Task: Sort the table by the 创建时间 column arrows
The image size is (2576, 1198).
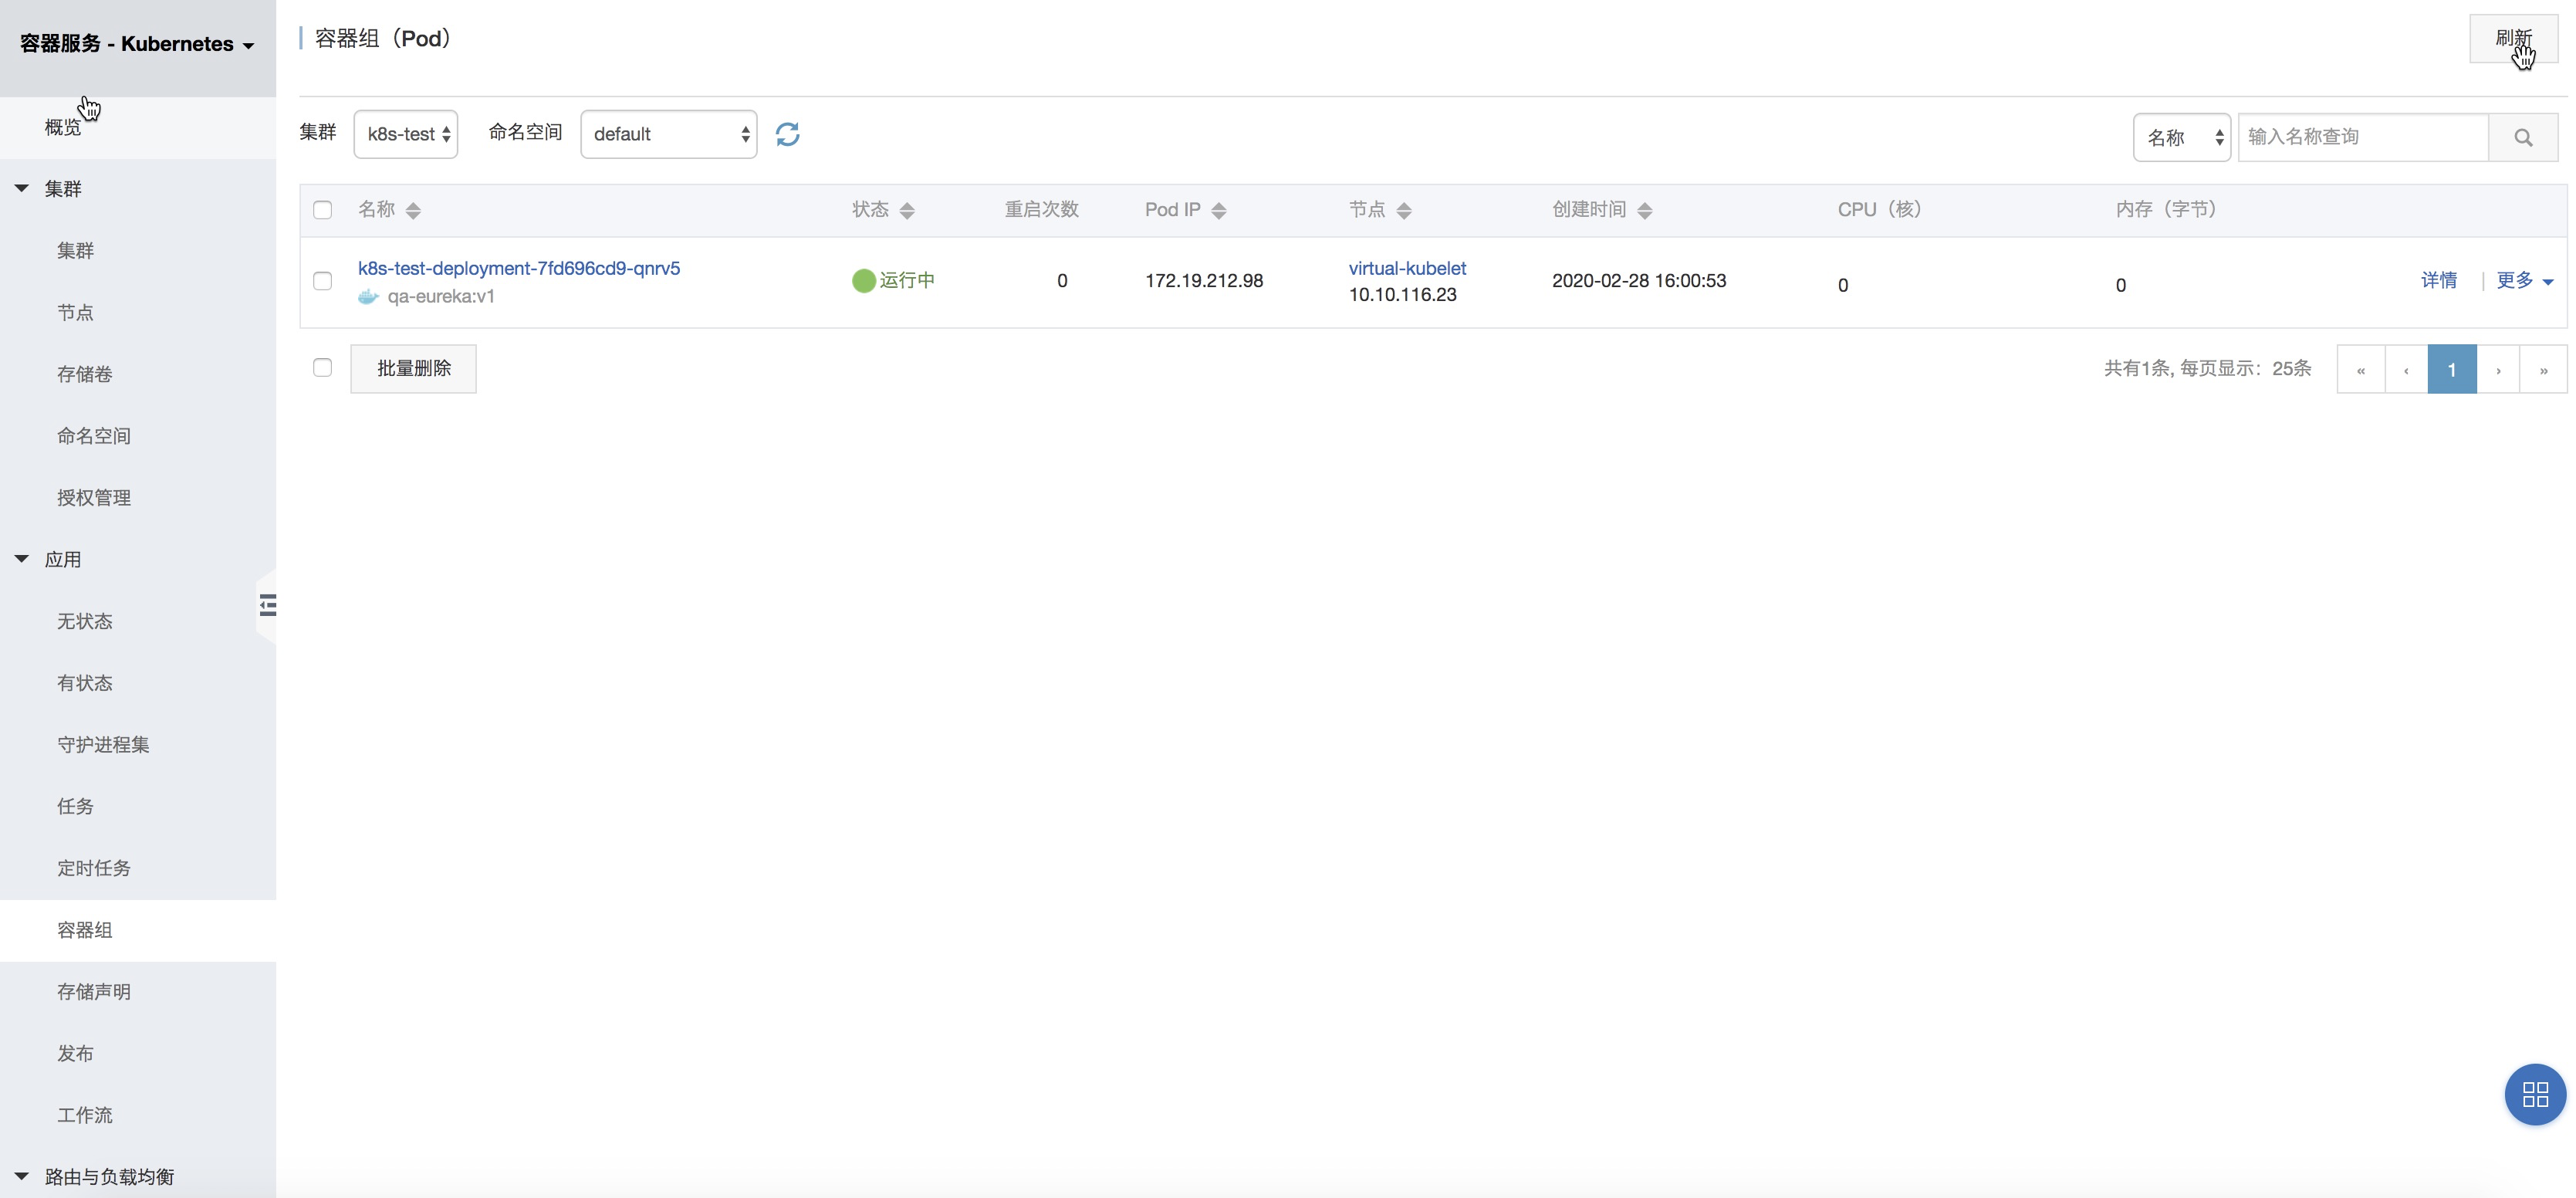Action: (x=1645, y=210)
